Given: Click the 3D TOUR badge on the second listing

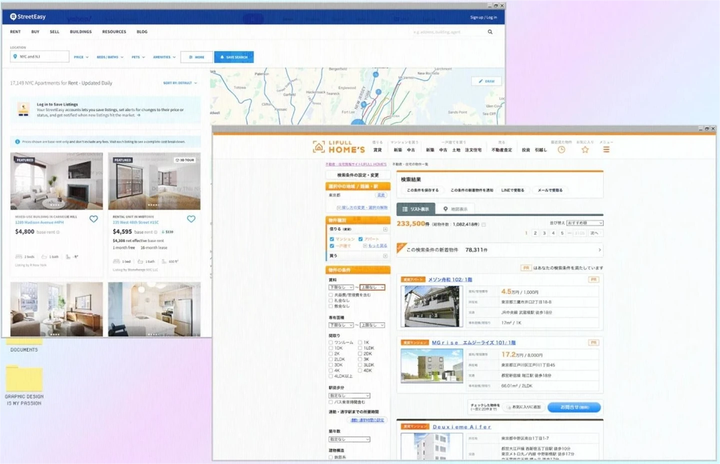Looking at the screenshot, I should click(x=185, y=160).
